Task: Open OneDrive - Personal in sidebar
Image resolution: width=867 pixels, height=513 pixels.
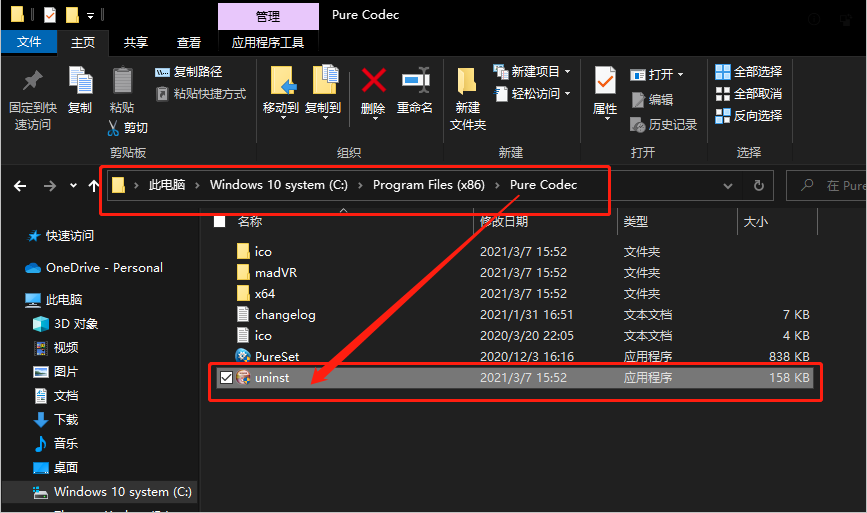Action: [x=94, y=268]
